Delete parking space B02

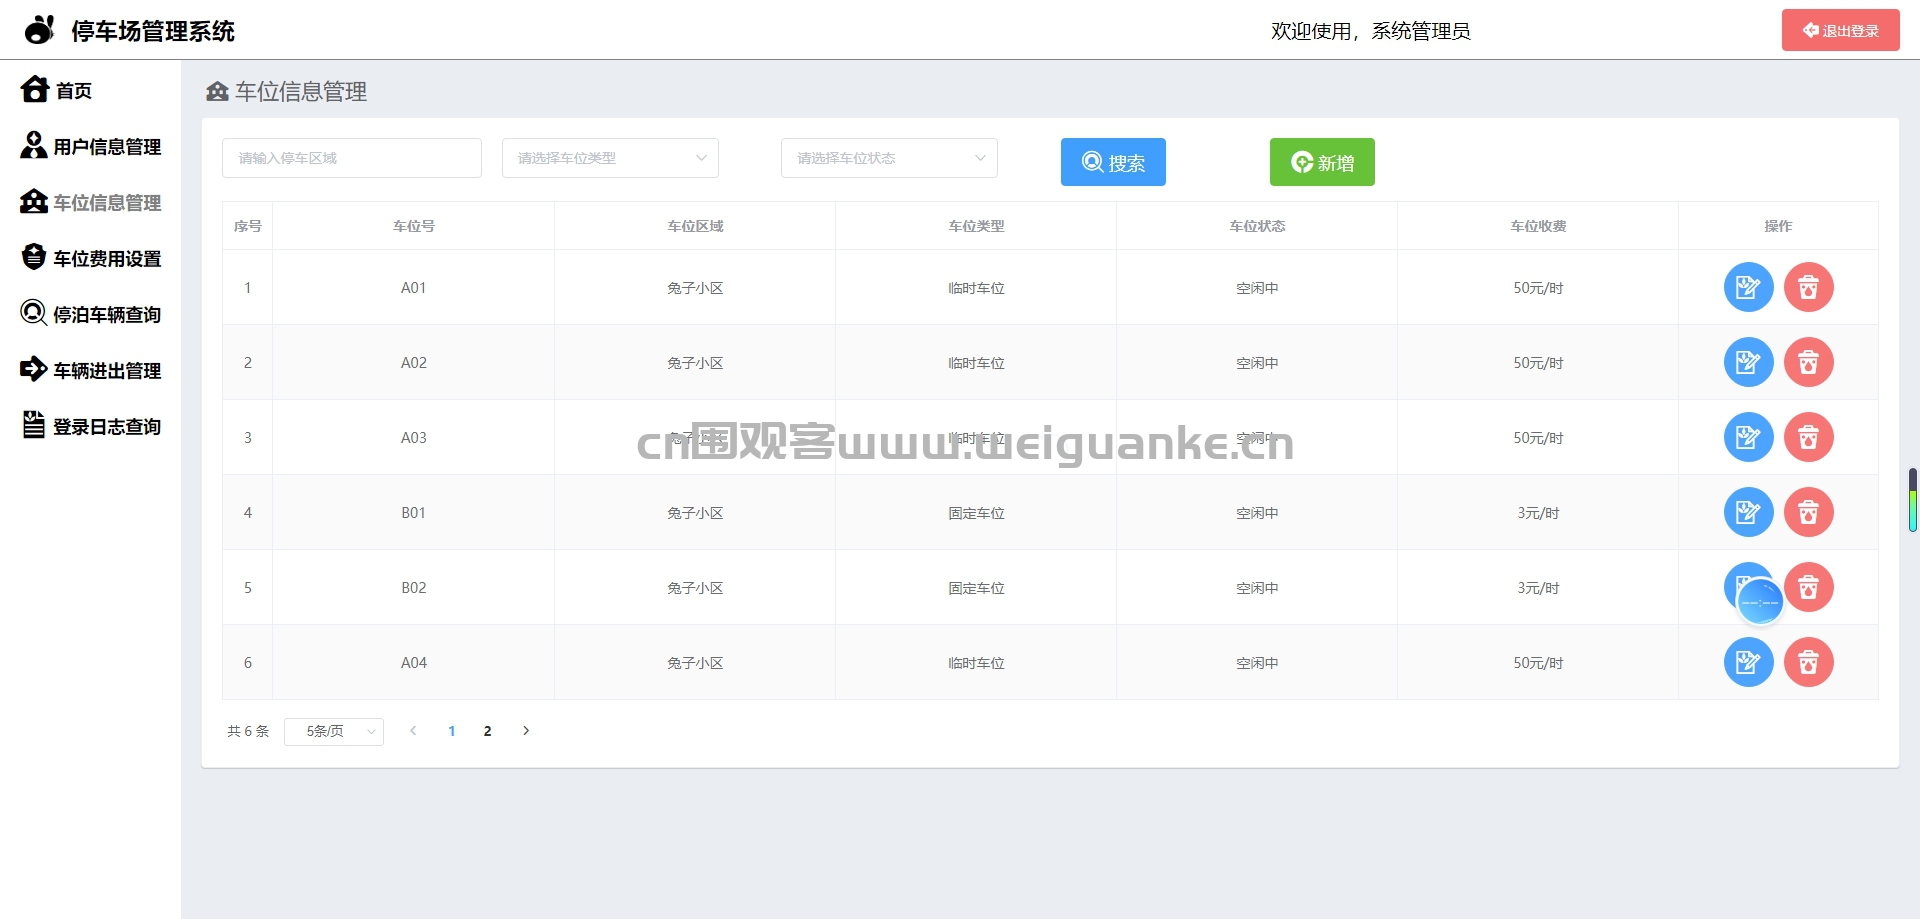click(x=1808, y=587)
